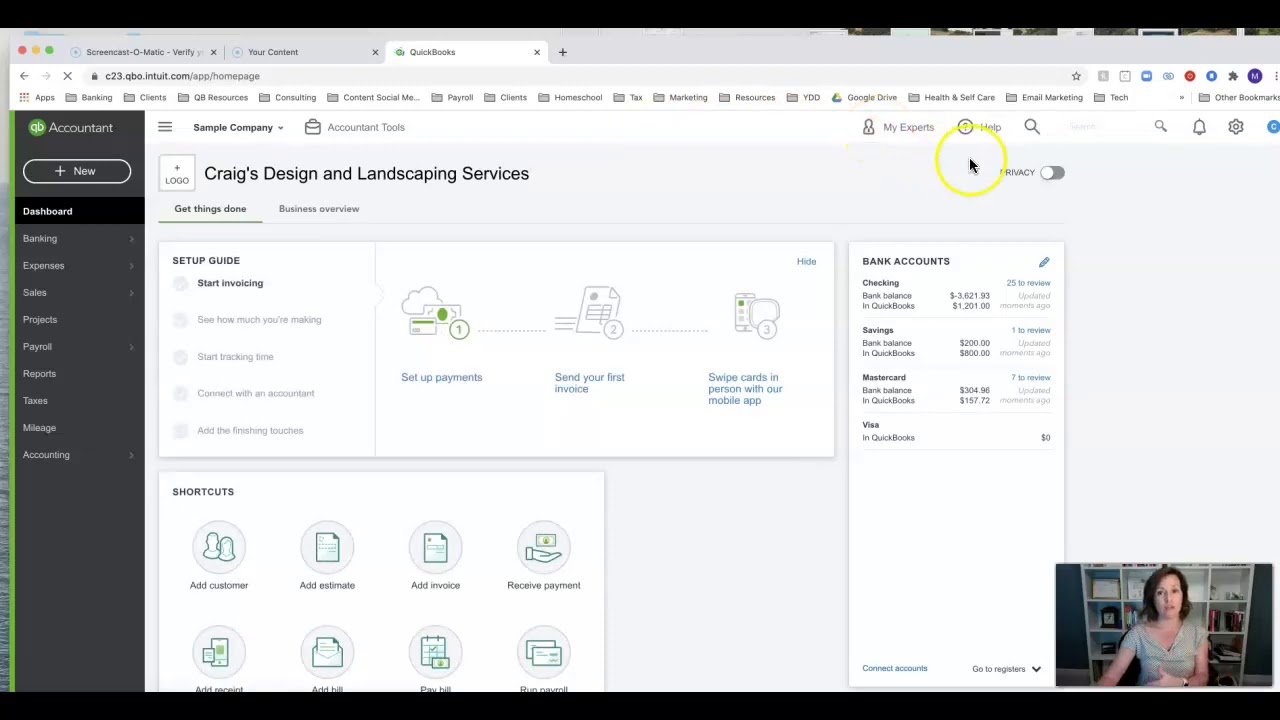Screen dimensions: 1280x720
Task: Click the search magnifier next to Help
Action: point(1032,127)
